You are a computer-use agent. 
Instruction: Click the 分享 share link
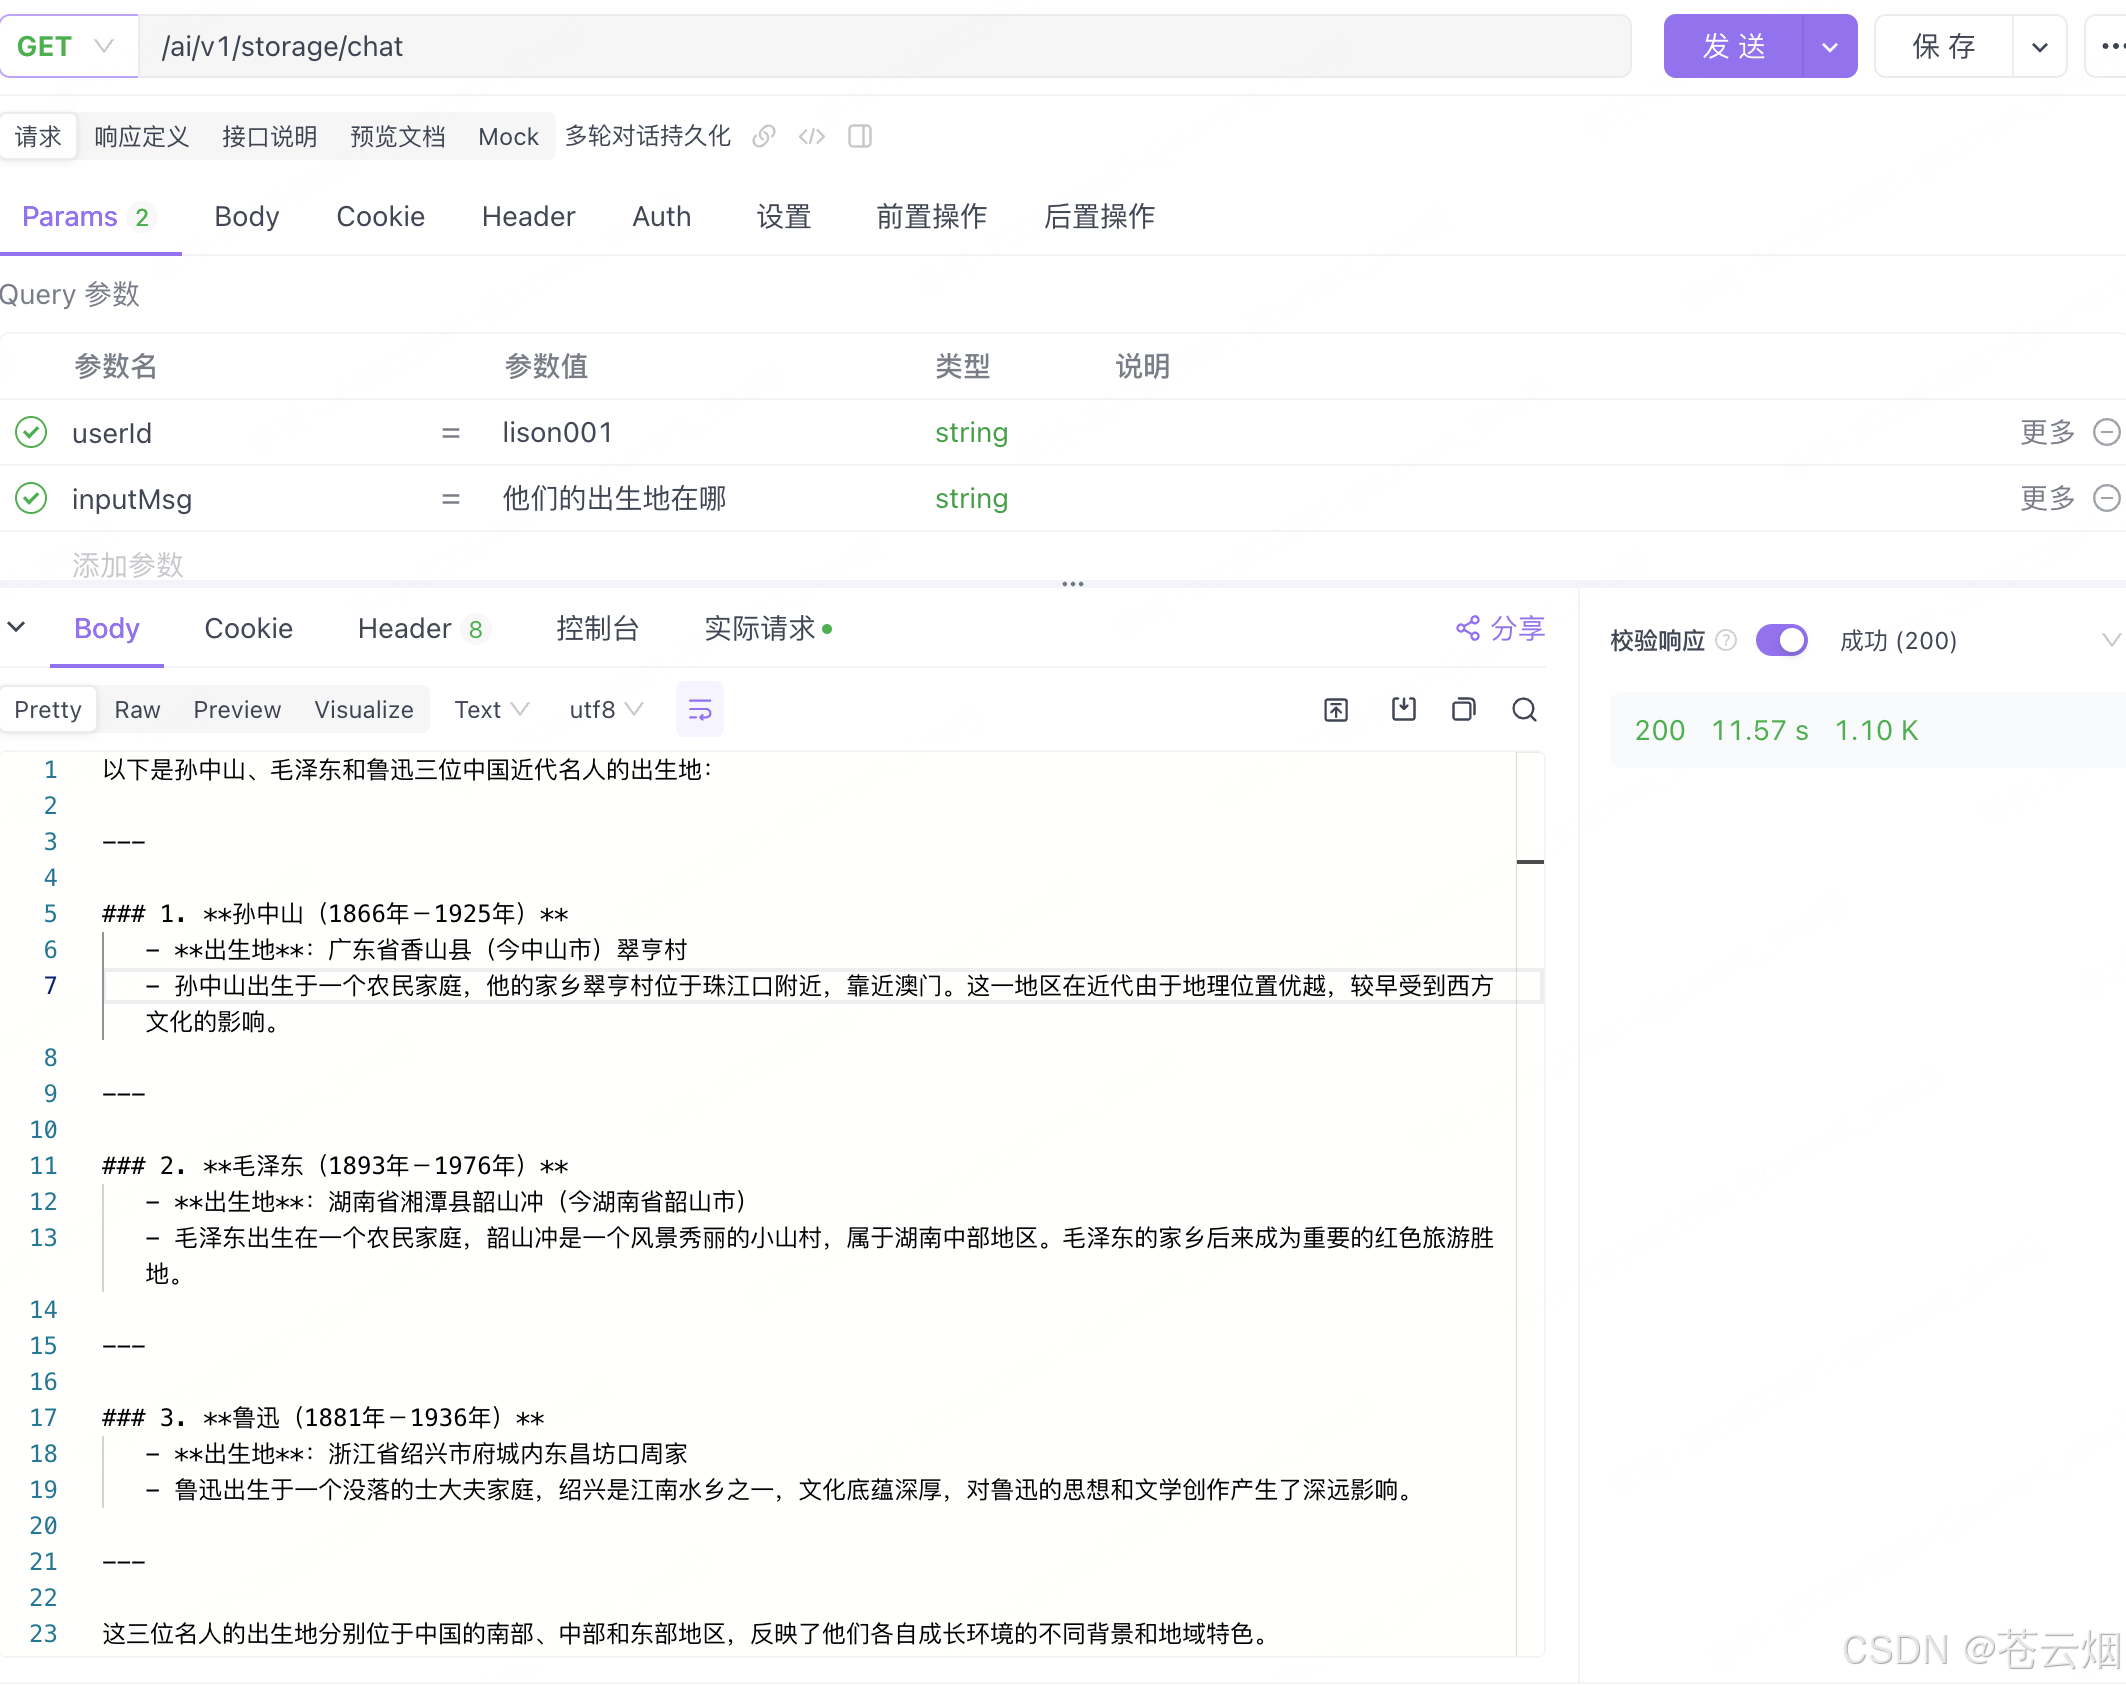pyautogui.click(x=1501, y=628)
